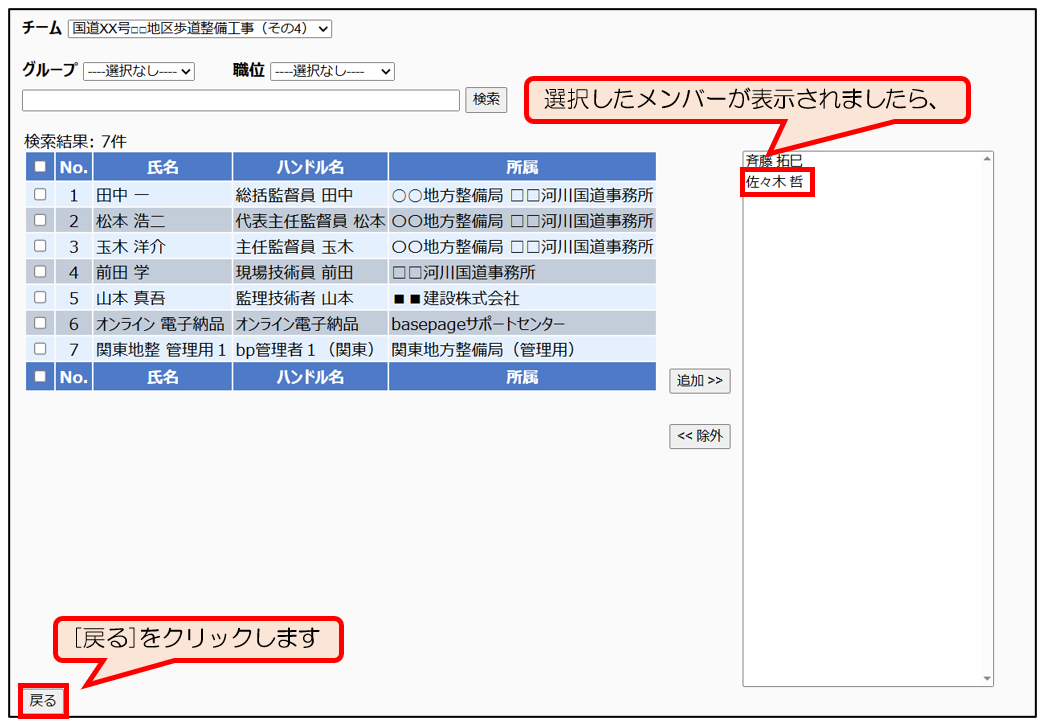Select 佐々木 哲 in the selected members list
The height and width of the screenshot is (724, 1051).
(775, 182)
